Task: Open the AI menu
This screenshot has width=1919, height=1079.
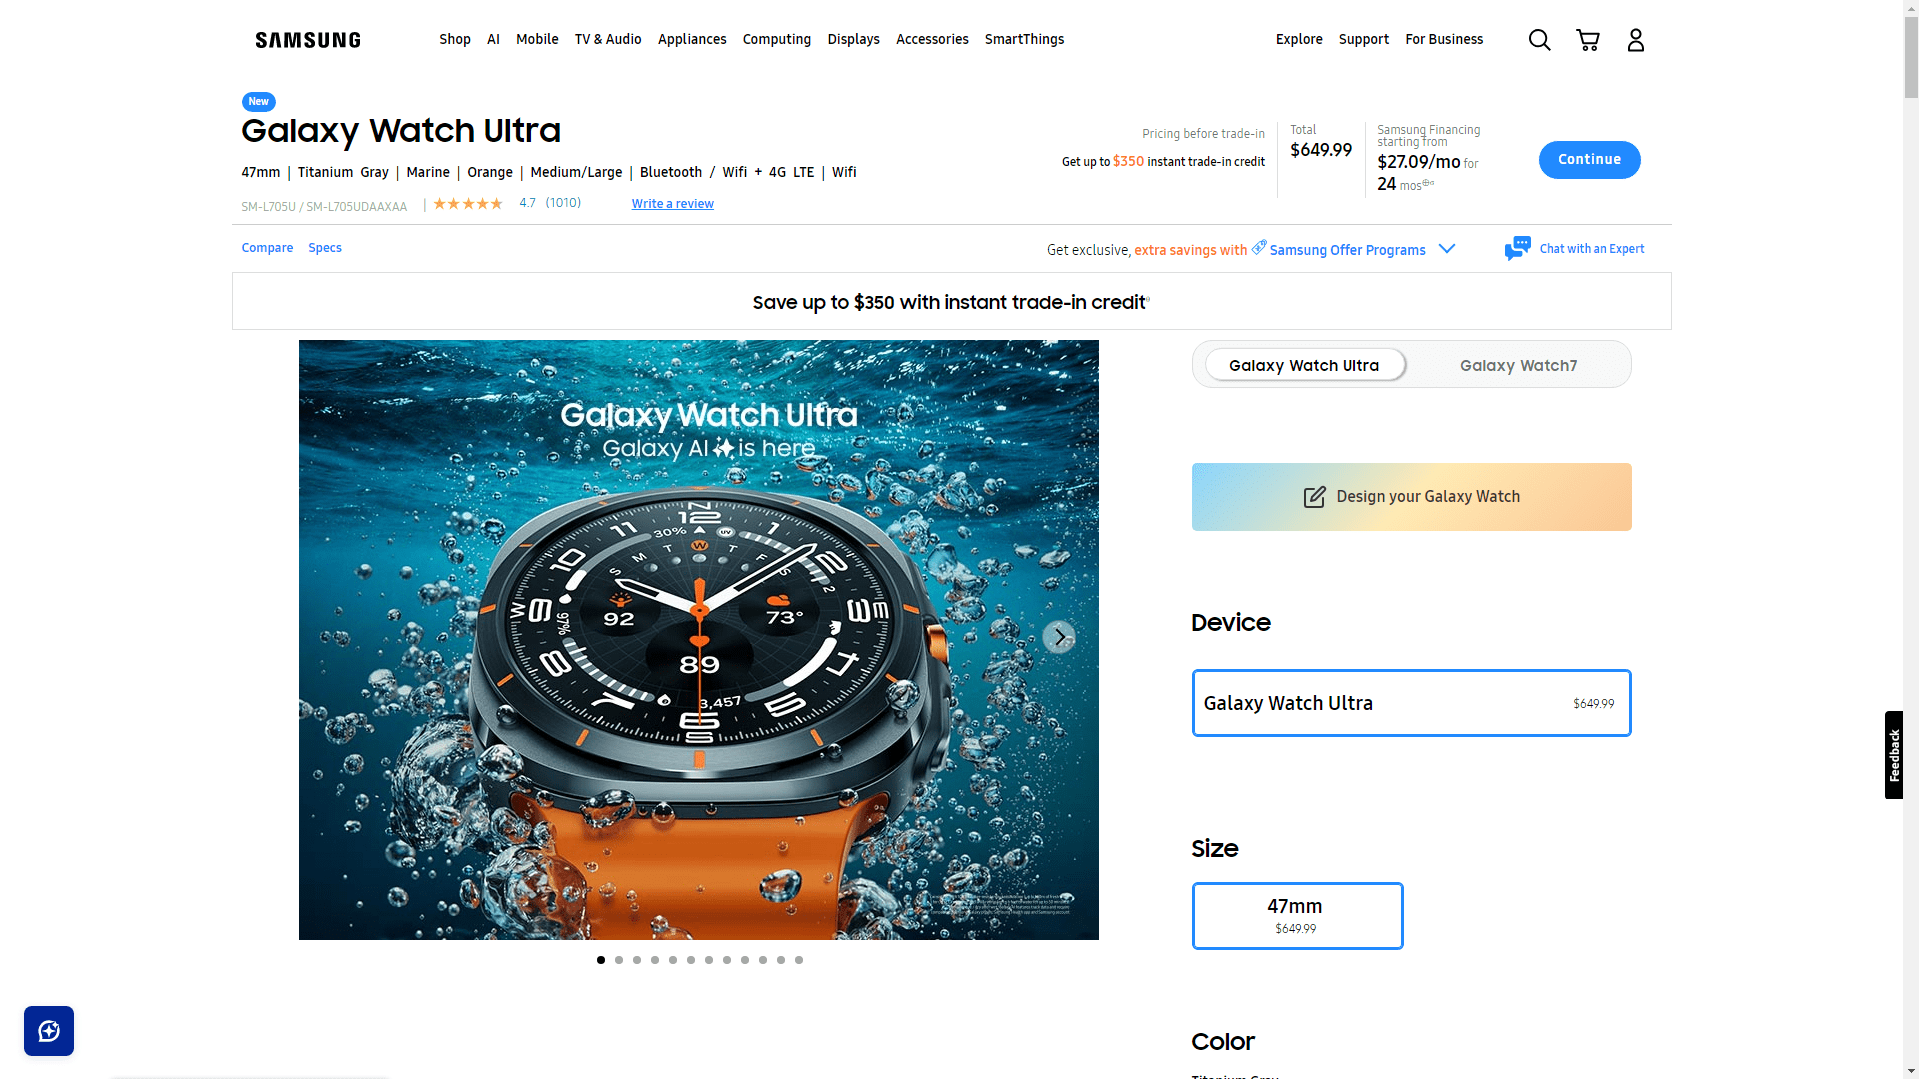Action: (493, 39)
